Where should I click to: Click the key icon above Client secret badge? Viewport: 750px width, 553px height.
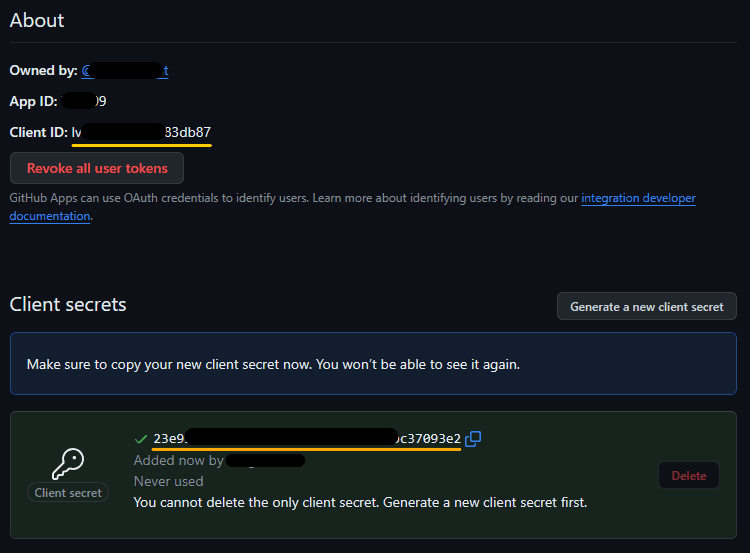pyautogui.click(x=68, y=464)
